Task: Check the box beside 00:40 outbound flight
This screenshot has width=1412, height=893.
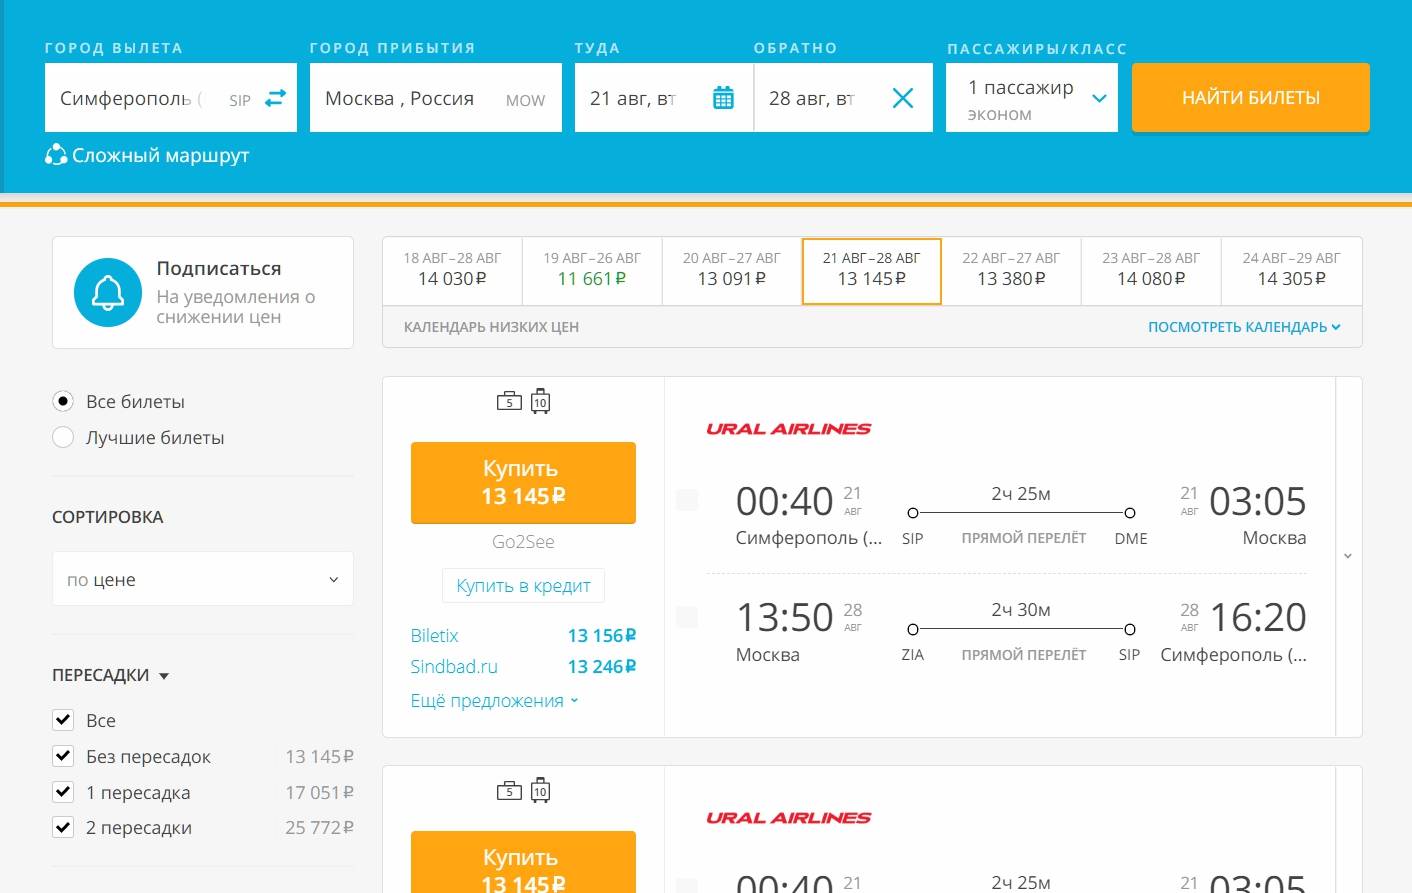Action: pos(687,500)
